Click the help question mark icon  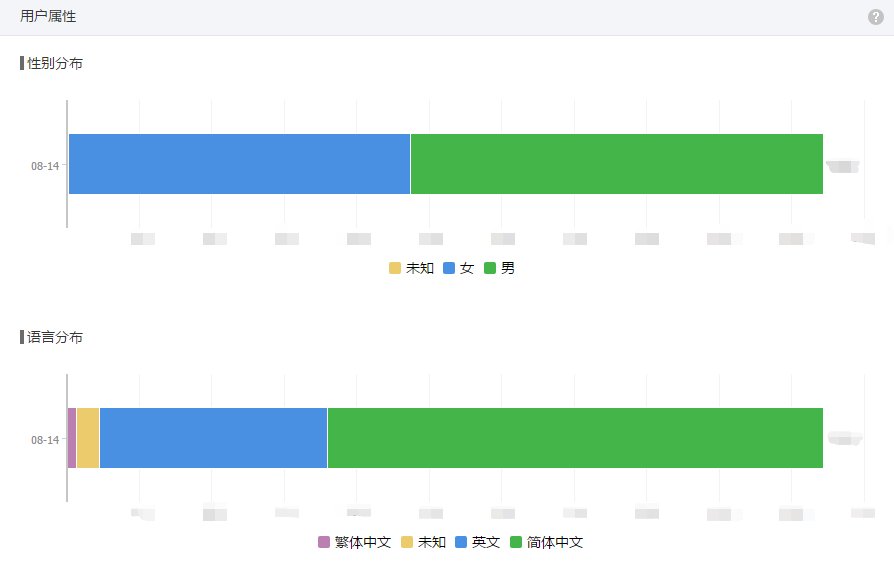876,17
